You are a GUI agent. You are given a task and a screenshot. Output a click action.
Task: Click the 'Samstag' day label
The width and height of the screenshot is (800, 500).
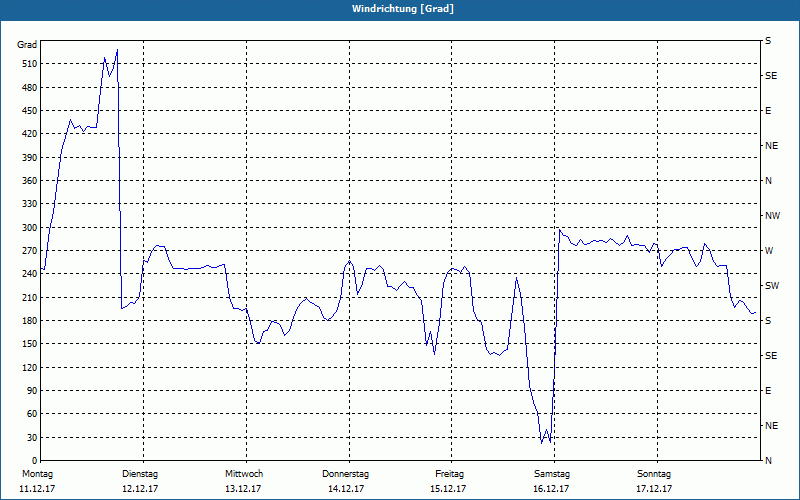point(552,474)
